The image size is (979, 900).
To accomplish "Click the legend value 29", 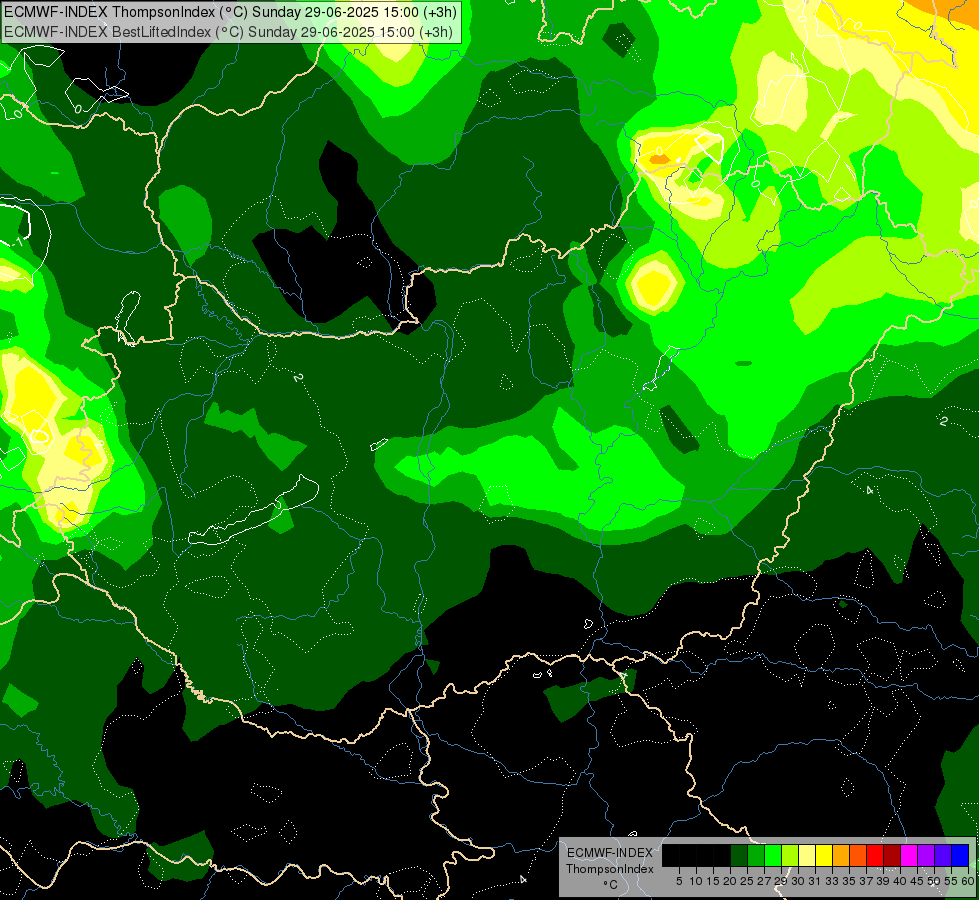I will click(781, 881).
